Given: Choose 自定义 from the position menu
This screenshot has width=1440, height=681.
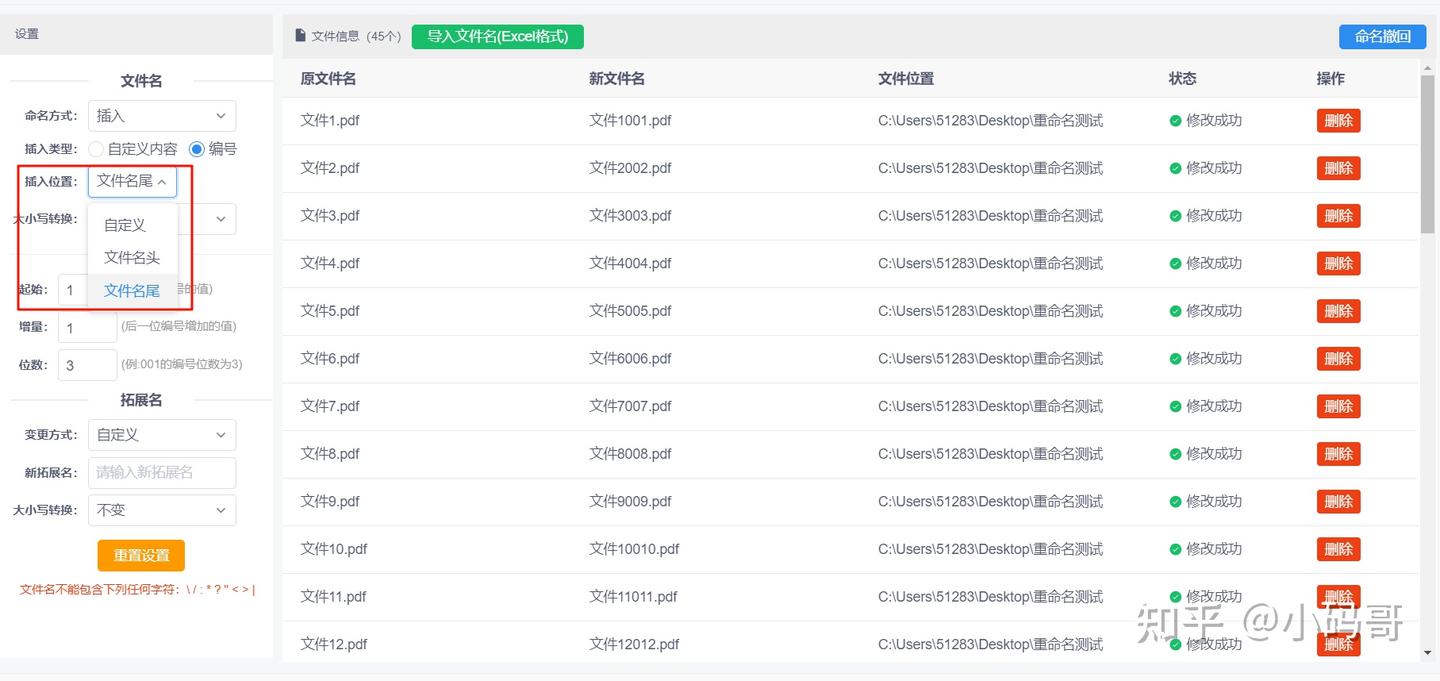Looking at the screenshot, I should 125,225.
